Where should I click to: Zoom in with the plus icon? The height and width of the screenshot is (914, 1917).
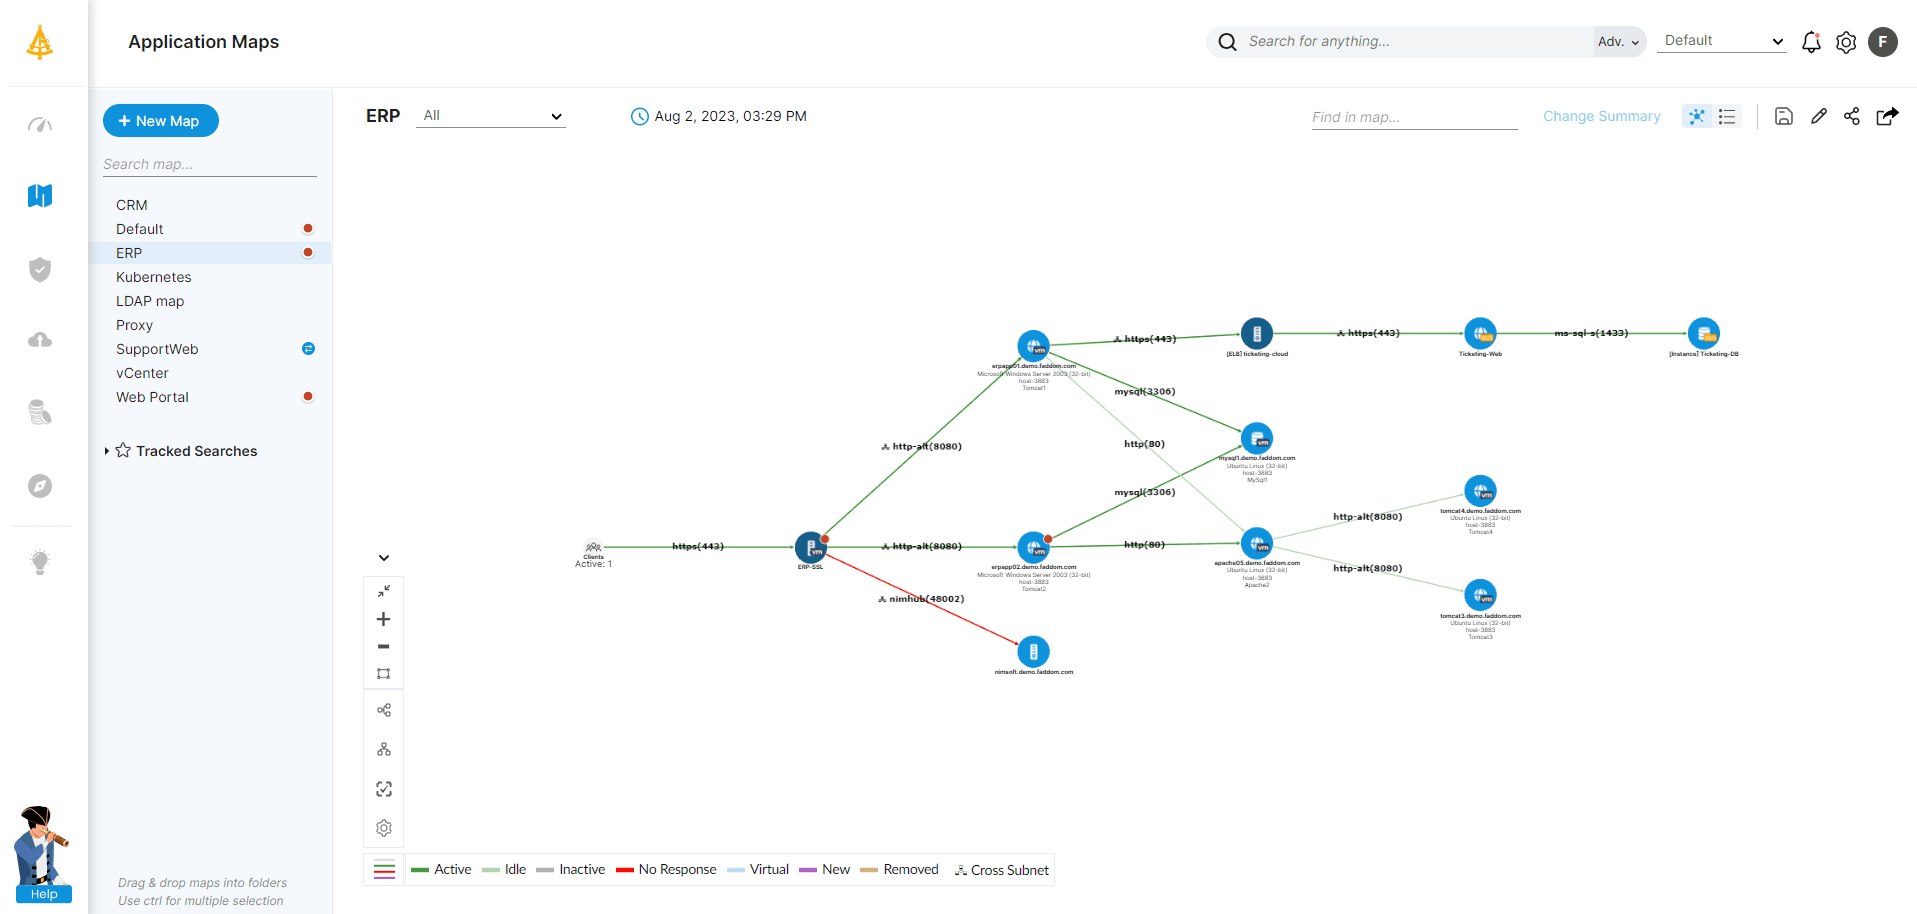(383, 619)
